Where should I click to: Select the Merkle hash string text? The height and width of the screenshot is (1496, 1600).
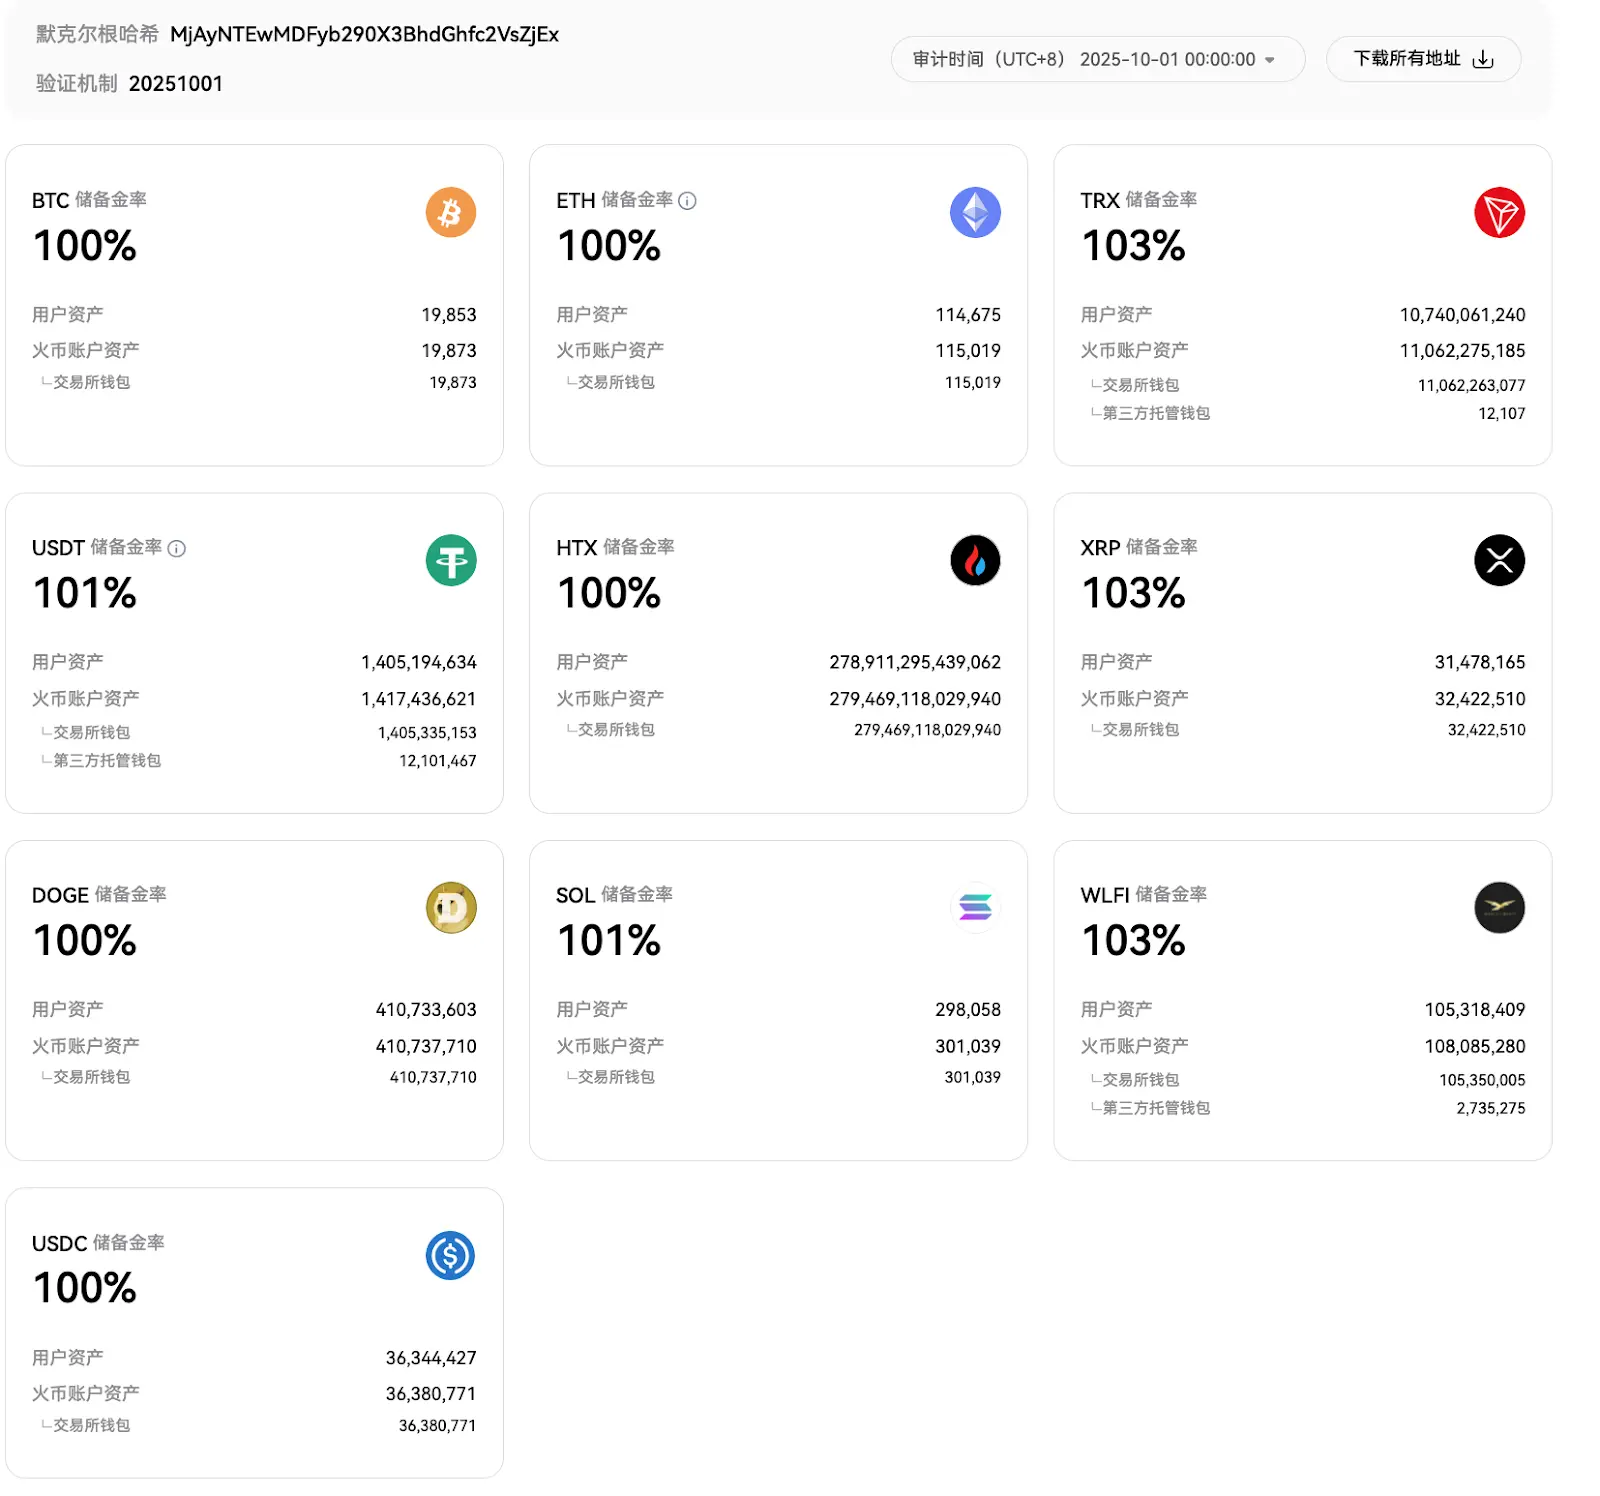[364, 35]
